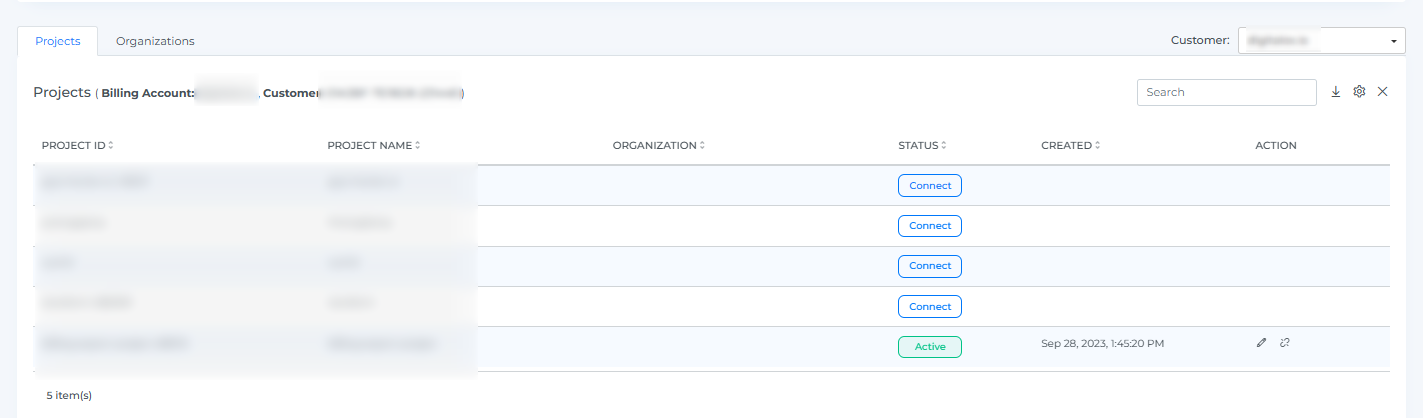
Task: Sort by Organization column arrows
Action: (702, 145)
